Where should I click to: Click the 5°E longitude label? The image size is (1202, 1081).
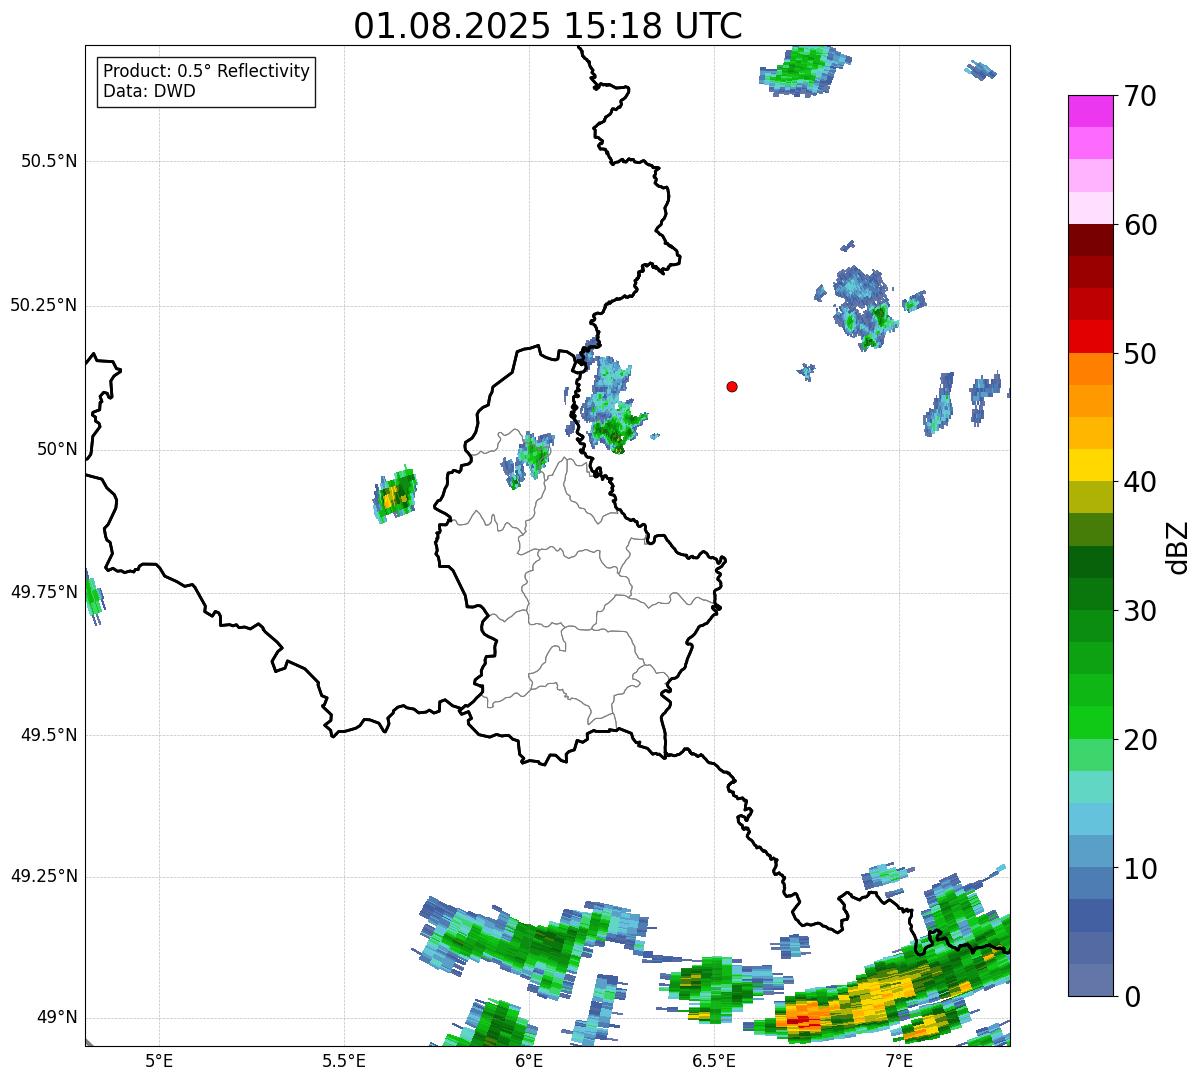pyautogui.click(x=159, y=1060)
